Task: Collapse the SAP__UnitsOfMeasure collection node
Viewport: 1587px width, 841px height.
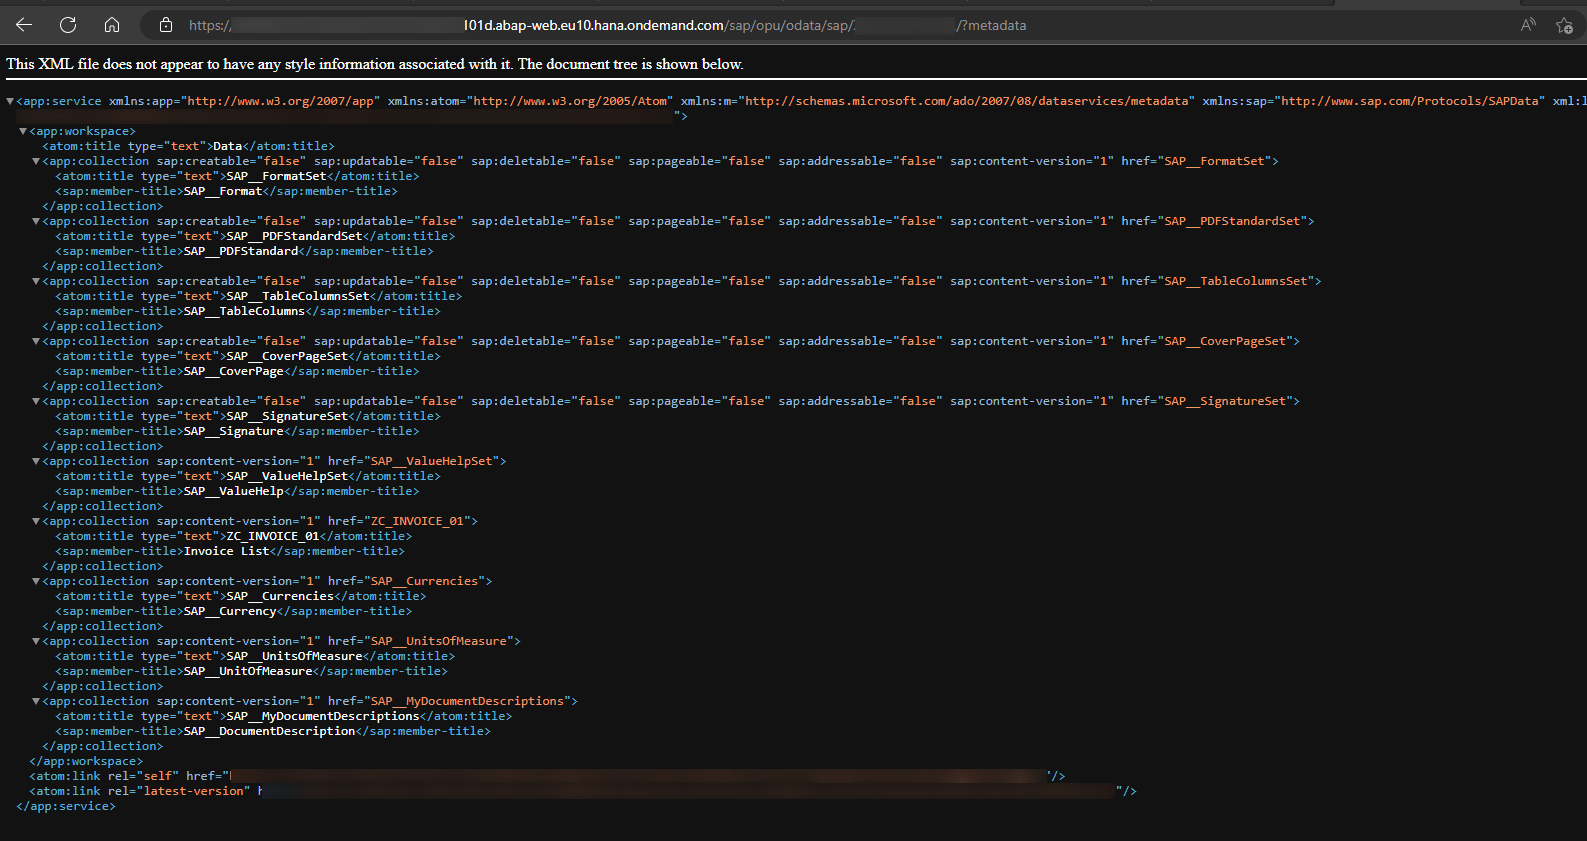Action: pos(36,641)
